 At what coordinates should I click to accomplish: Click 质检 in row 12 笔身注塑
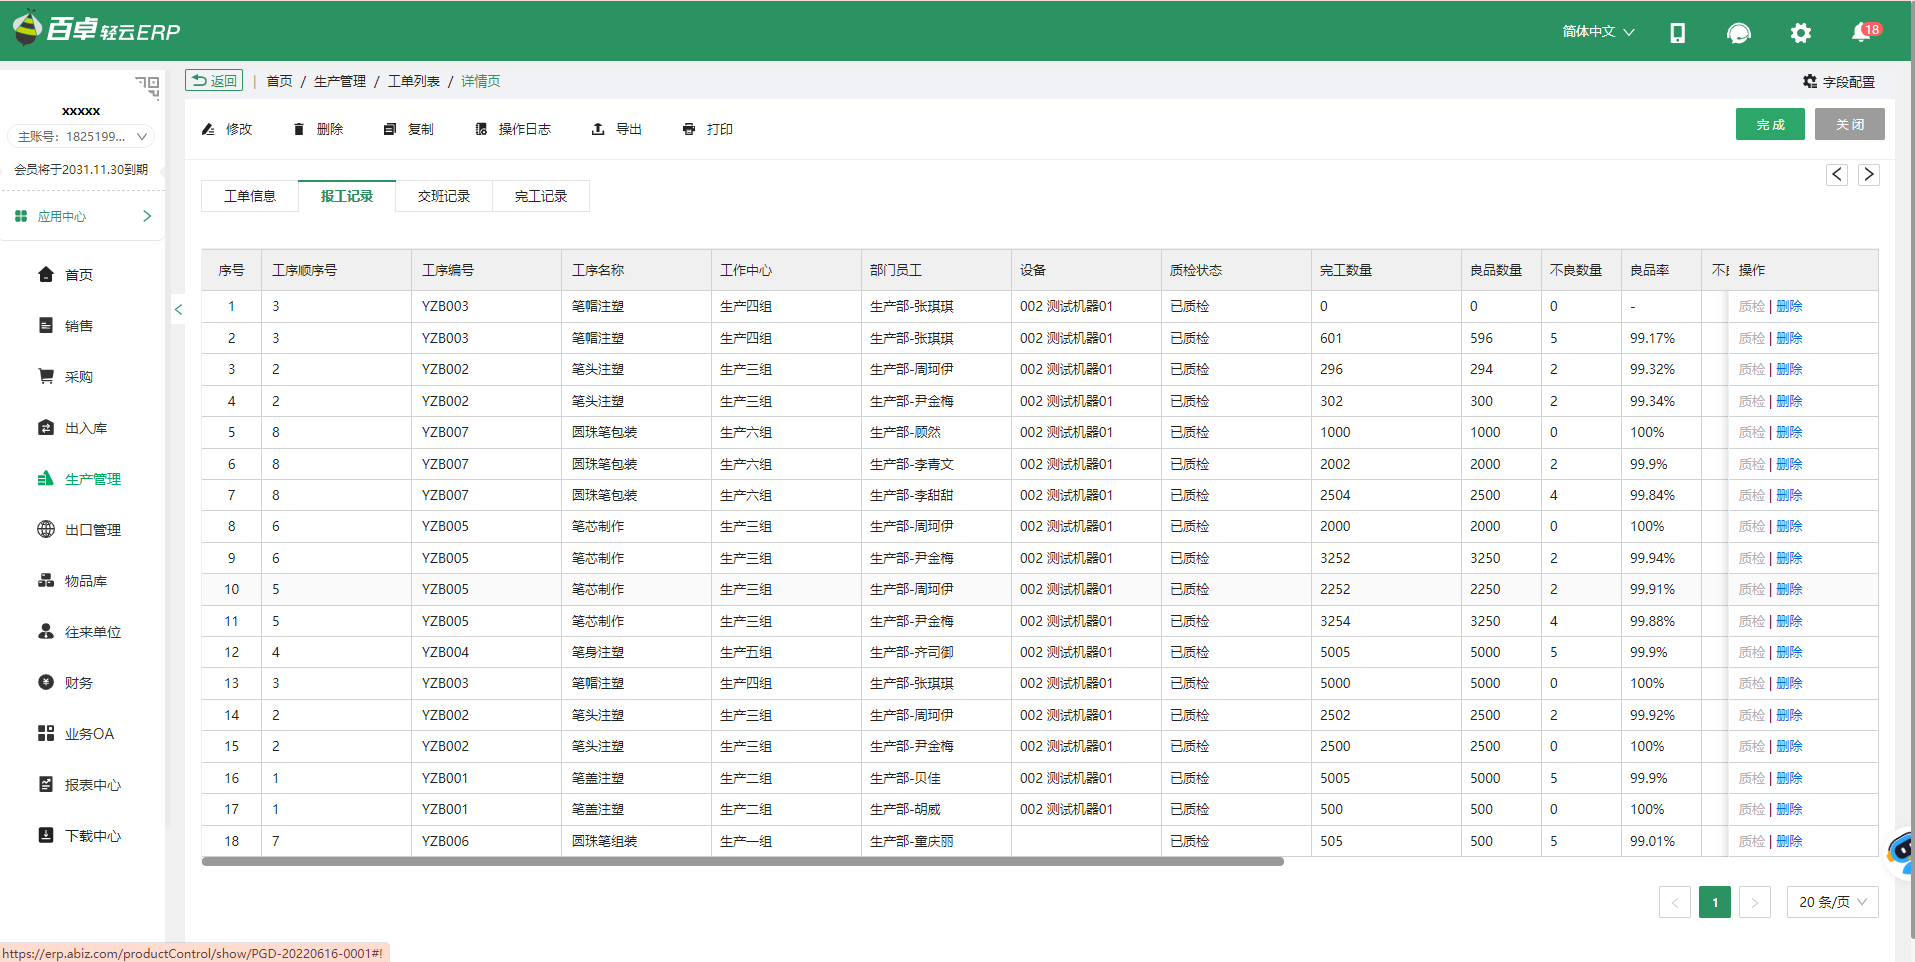pos(1752,652)
